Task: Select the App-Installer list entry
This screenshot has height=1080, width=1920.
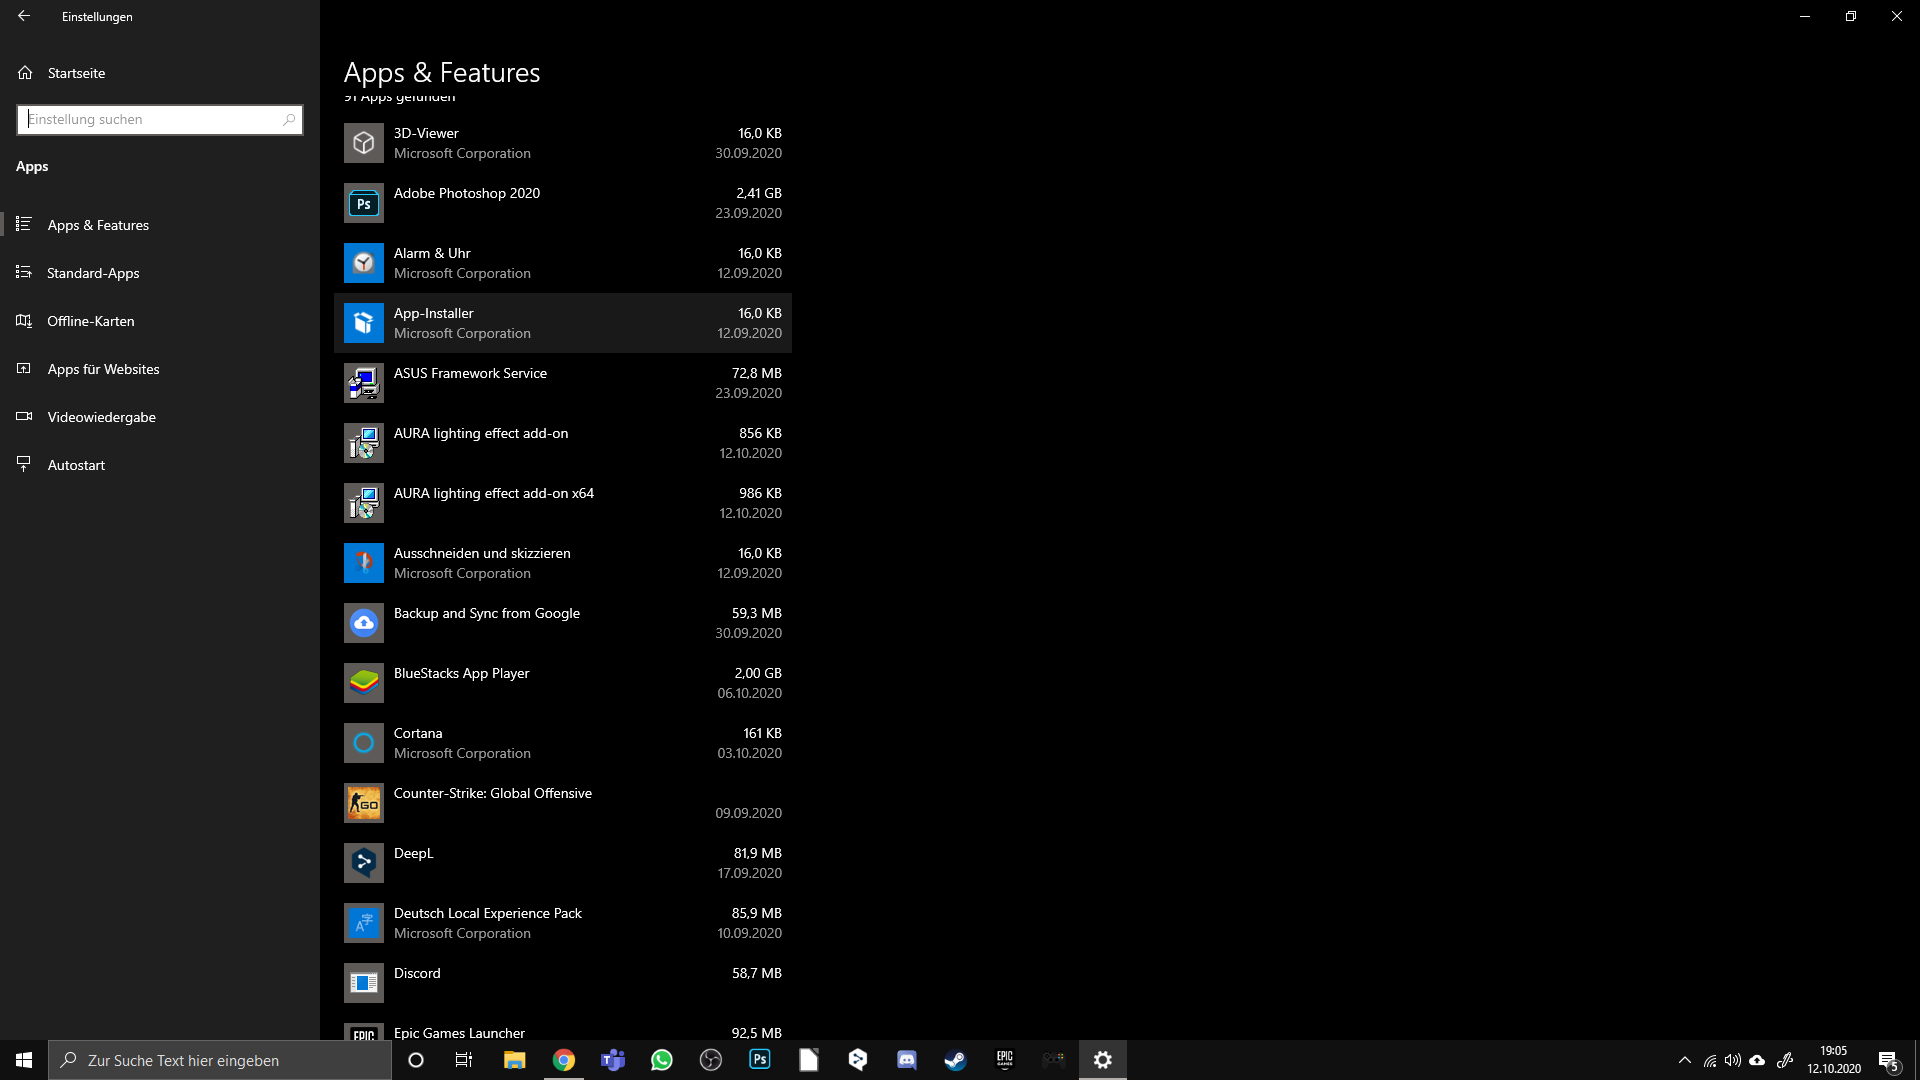Action: [562, 323]
